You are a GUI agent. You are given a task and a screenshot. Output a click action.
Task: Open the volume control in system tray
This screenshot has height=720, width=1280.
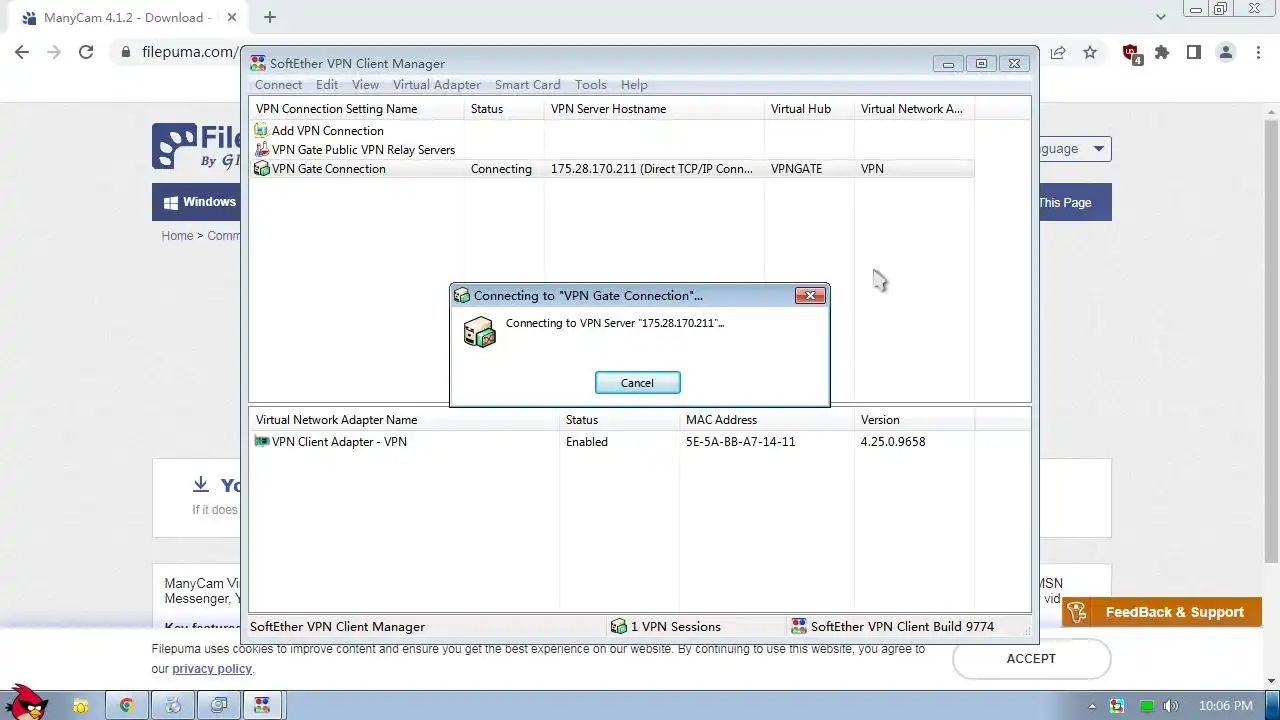(x=1171, y=706)
